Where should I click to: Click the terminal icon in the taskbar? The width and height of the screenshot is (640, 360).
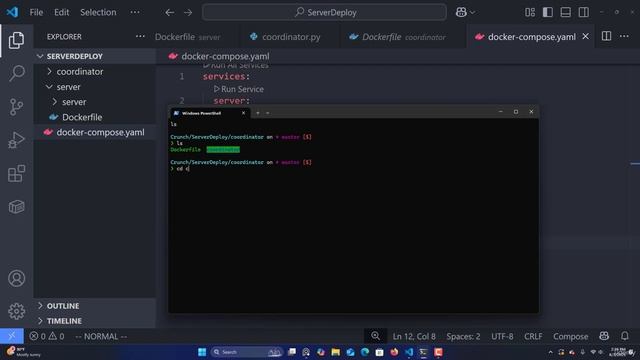pos(423,352)
